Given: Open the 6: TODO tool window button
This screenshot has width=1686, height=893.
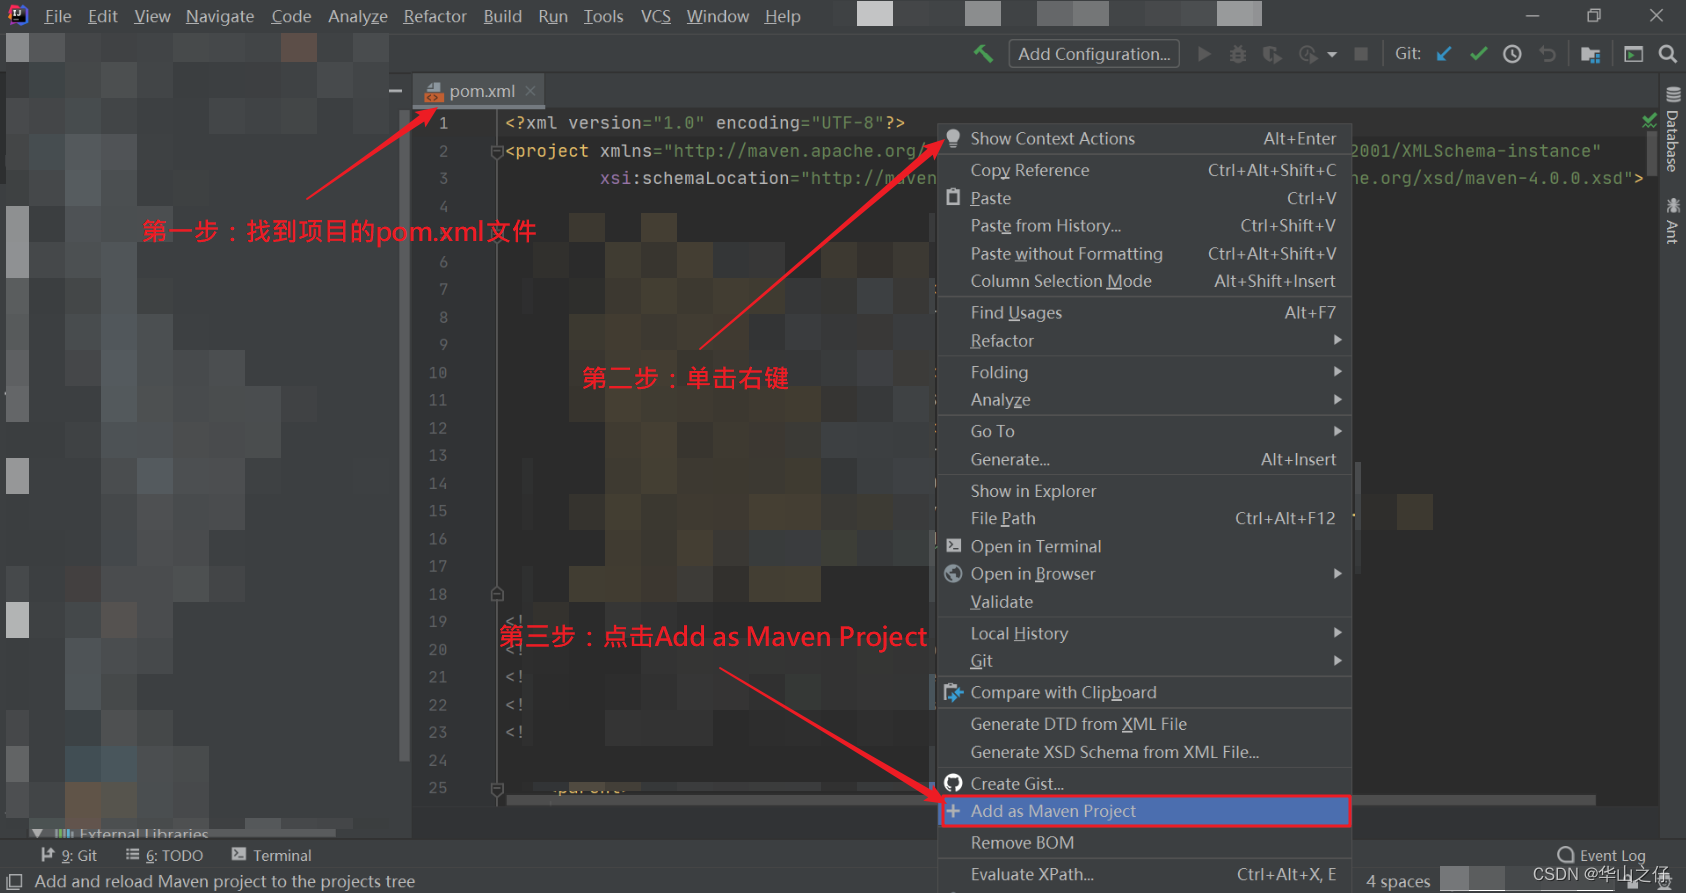Looking at the screenshot, I should (165, 855).
